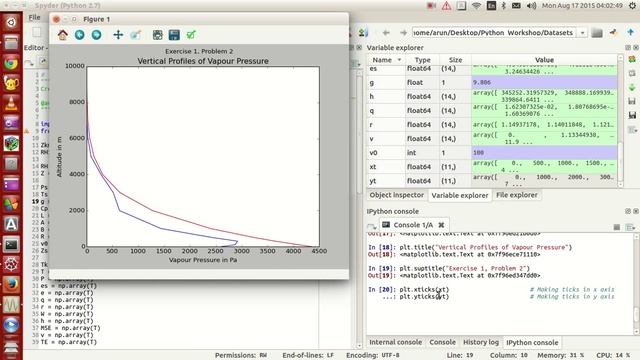
Task: Activate the Pan axes tool in Figure 1
Action: [x=118, y=35]
